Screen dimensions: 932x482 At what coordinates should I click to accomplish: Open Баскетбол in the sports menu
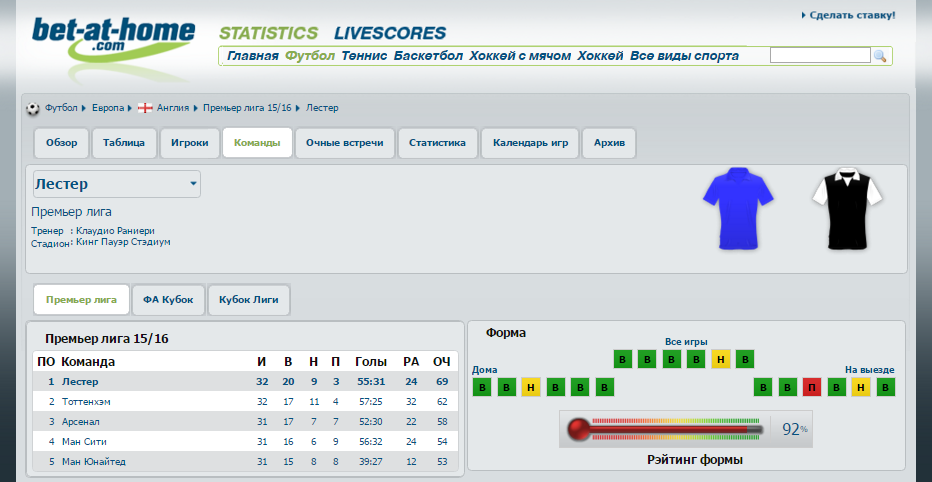tap(428, 56)
